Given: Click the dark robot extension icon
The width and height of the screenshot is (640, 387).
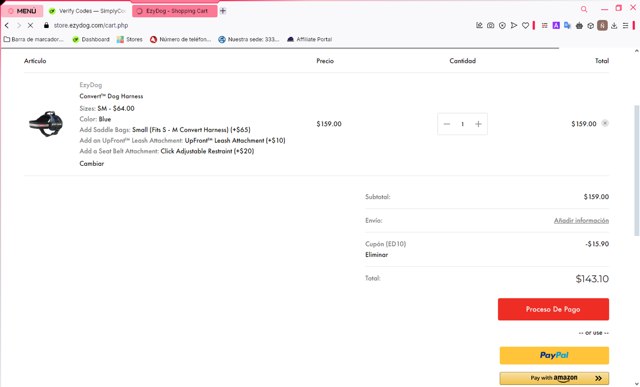Looking at the screenshot, I should (579, 25).
